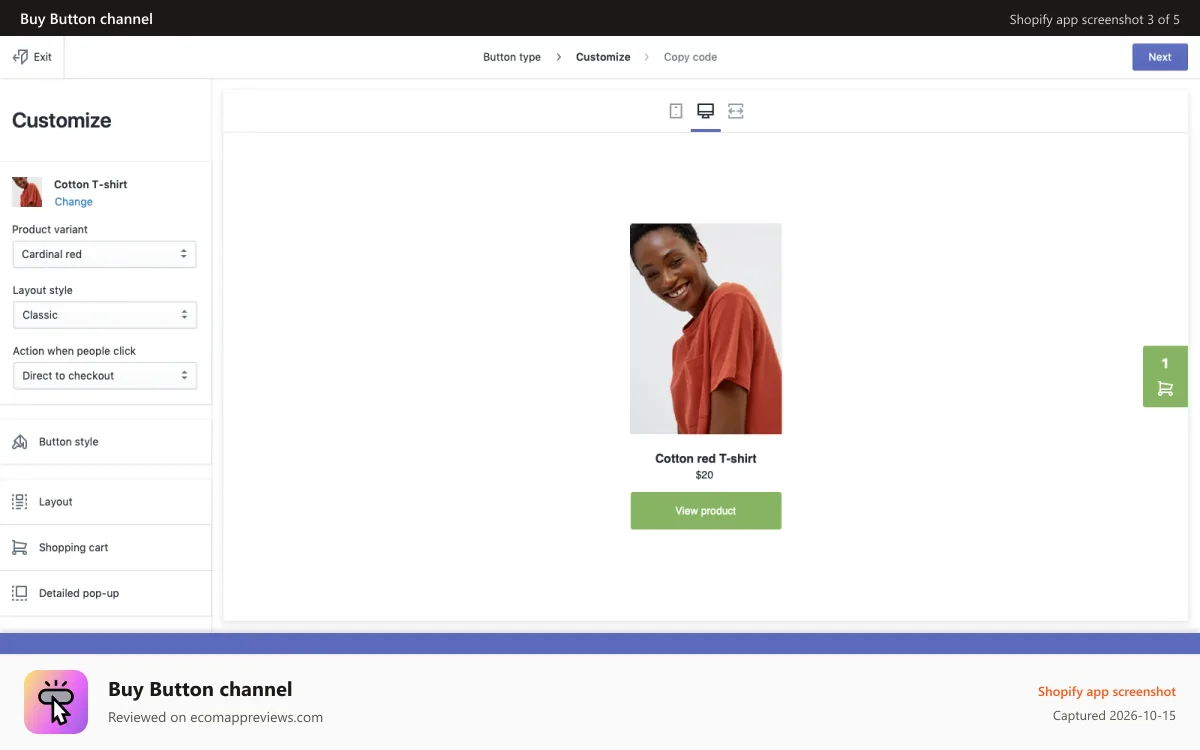Open the Product variant dropdown
The width and height of the screenshot is (1200, 750).
pos(104,254)
